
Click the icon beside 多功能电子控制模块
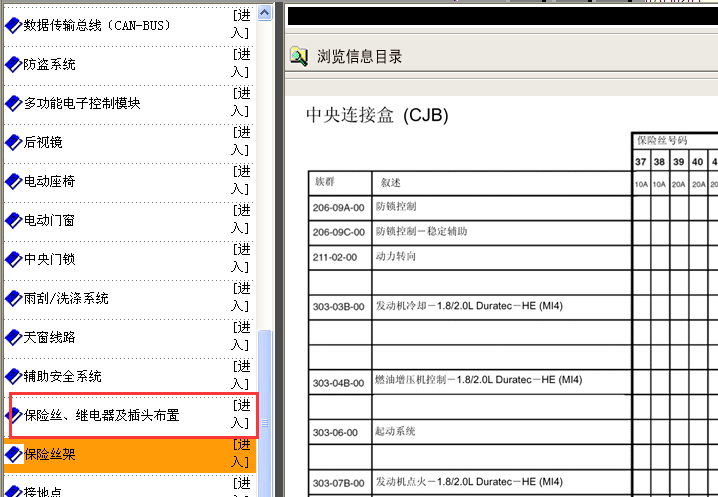(13, 104)
